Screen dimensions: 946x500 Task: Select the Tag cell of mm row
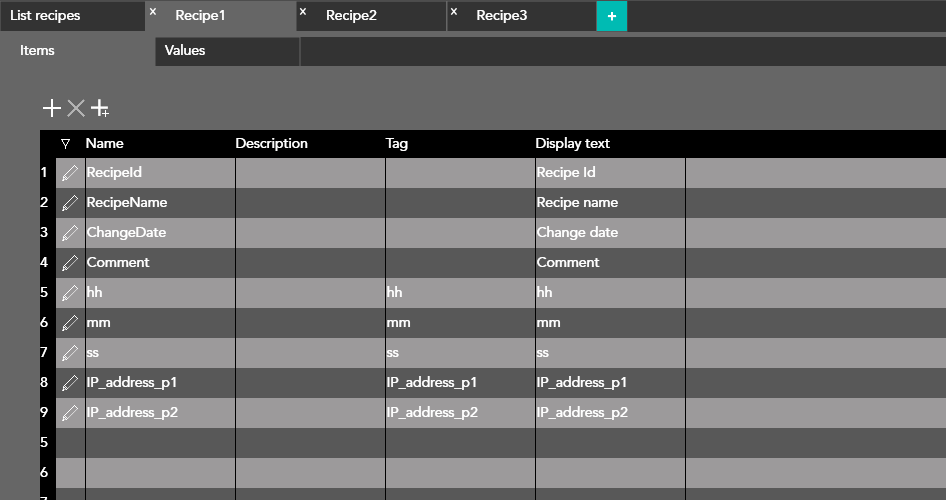point(460,323)
